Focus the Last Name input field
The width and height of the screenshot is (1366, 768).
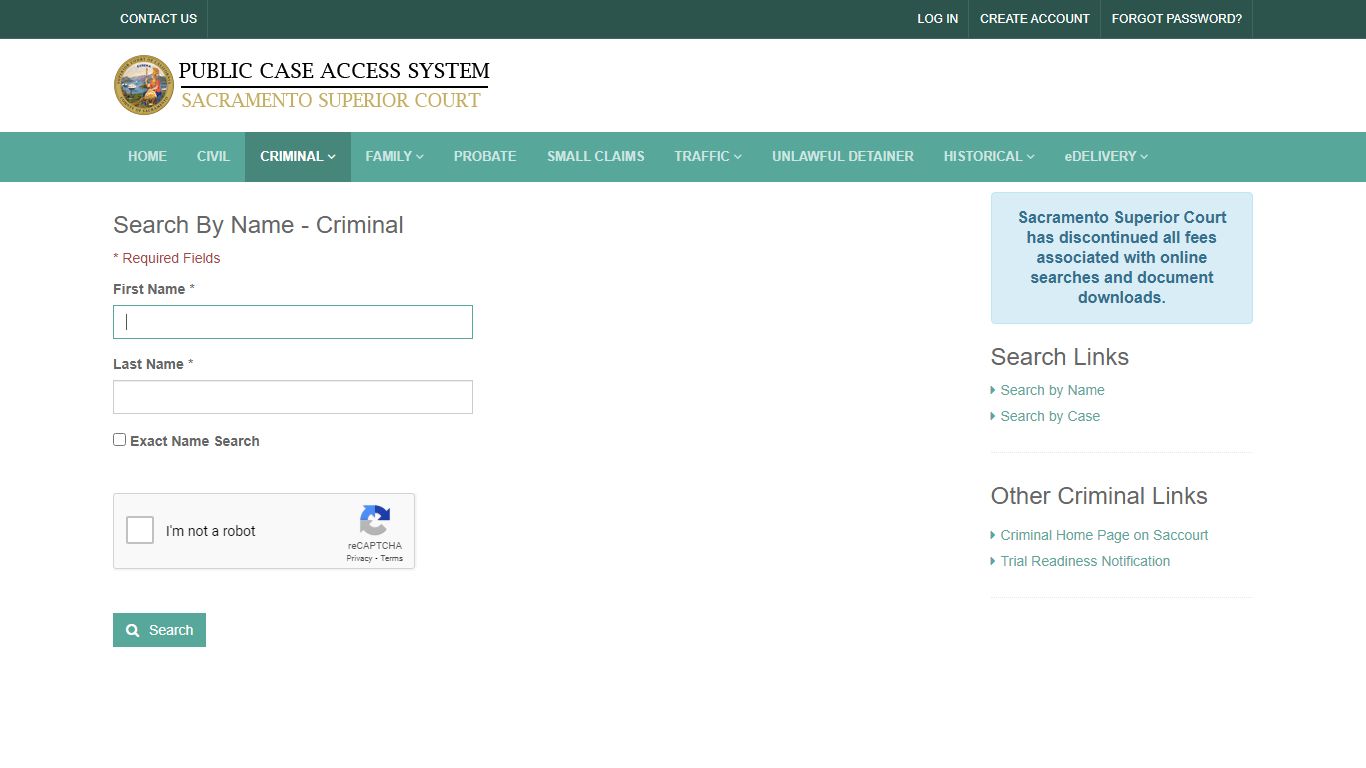[293, 397]
